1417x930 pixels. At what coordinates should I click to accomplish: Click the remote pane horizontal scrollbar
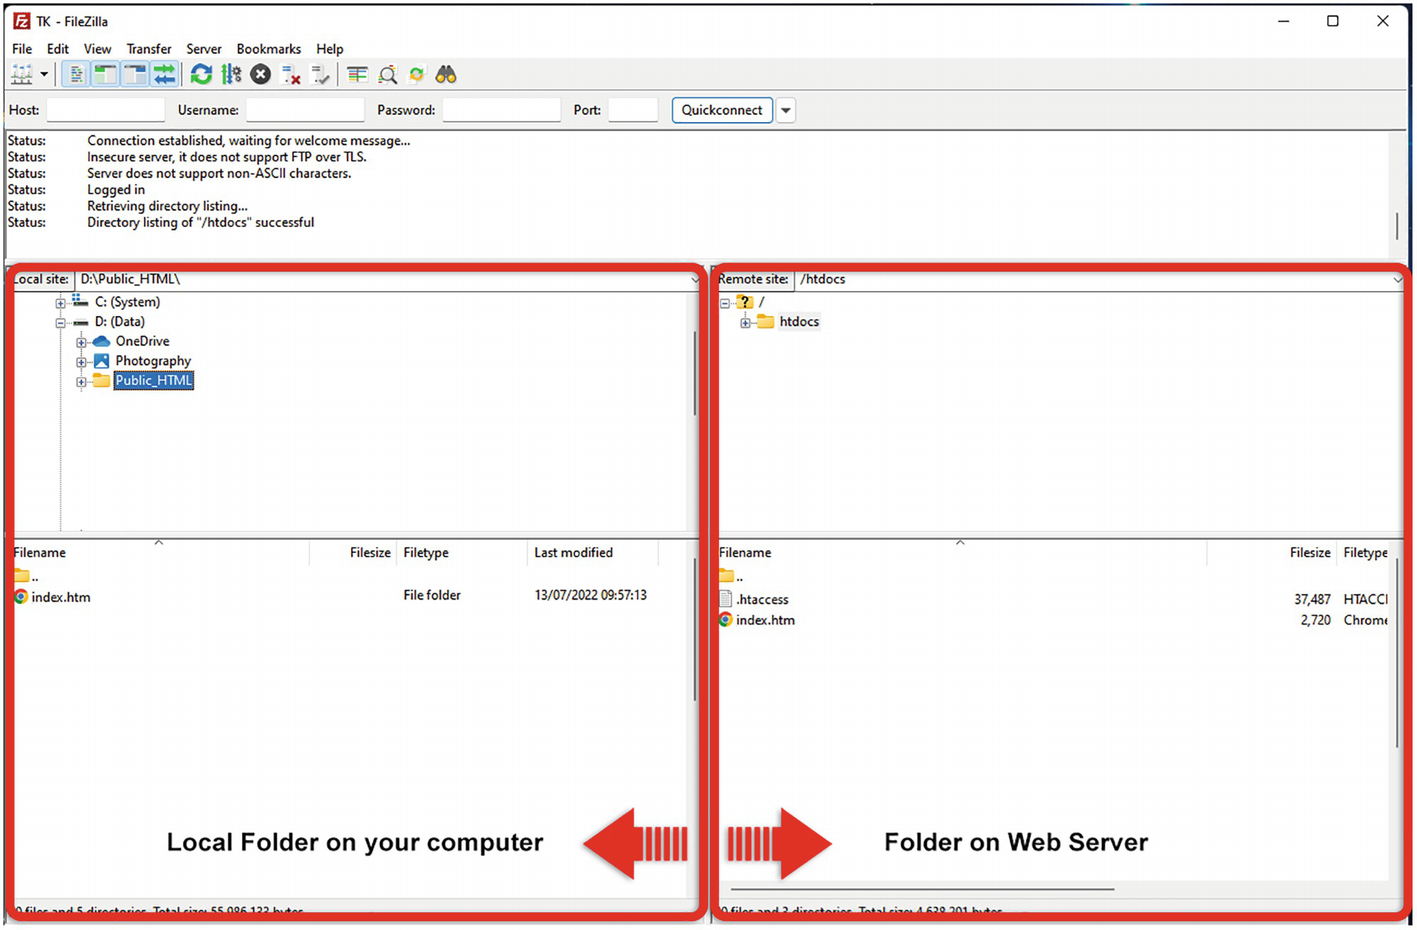coord(921,888)
